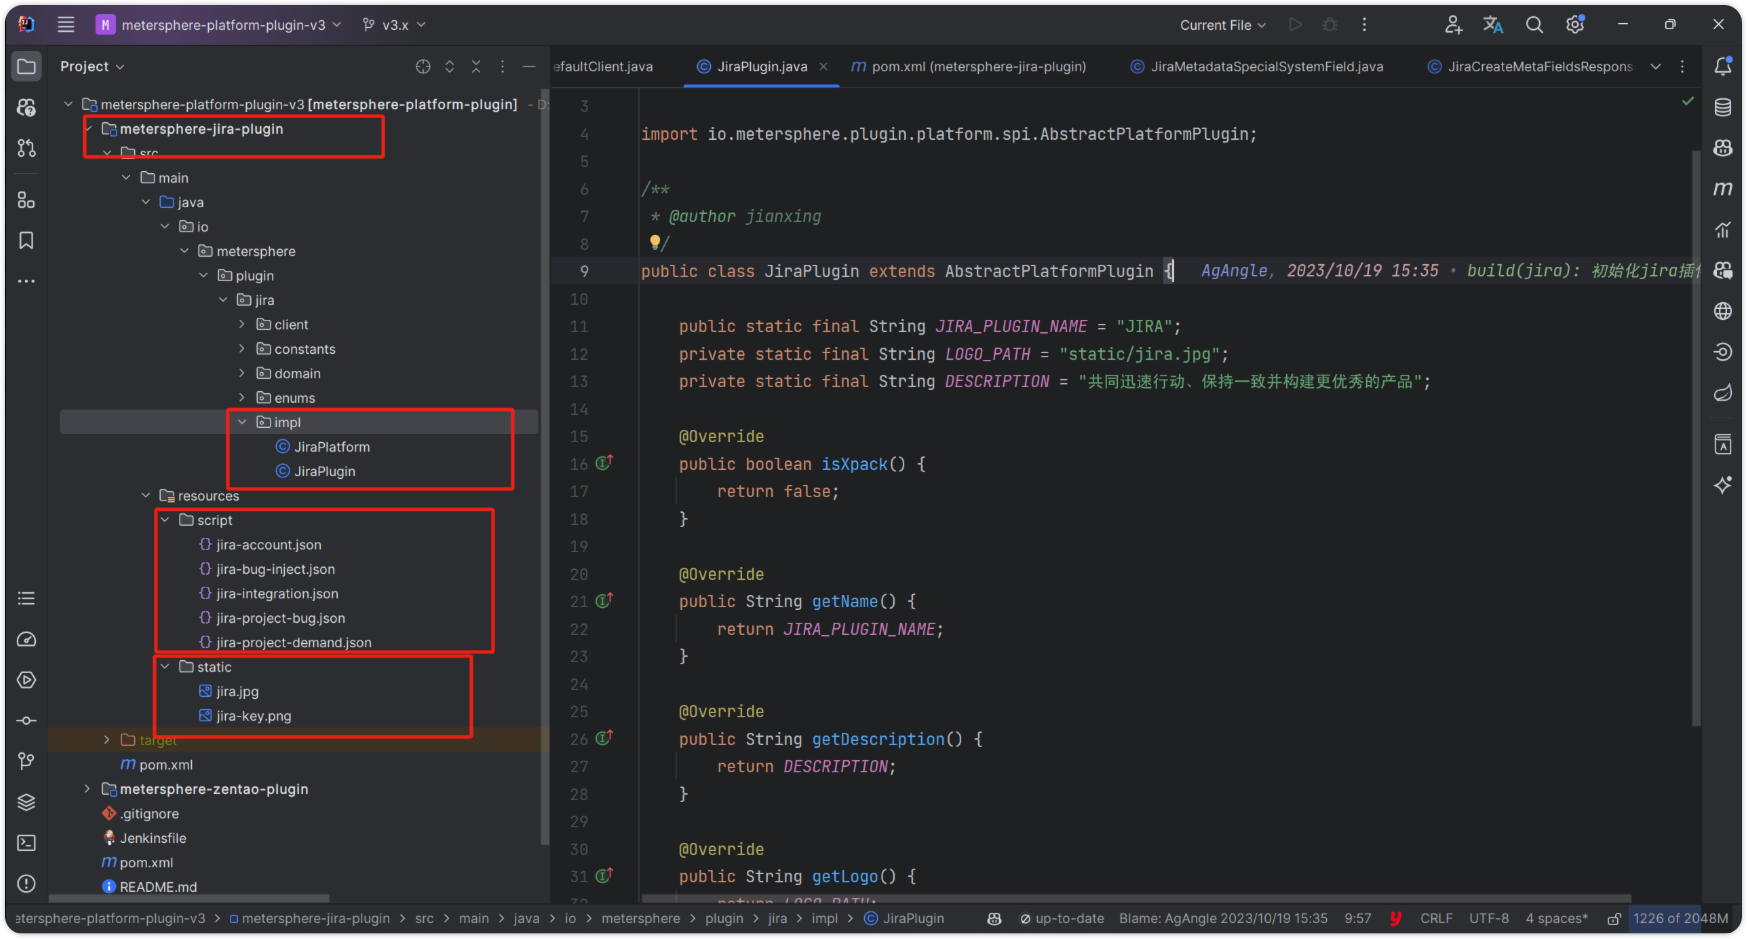Open the Jenkinsfile in project tree

click(x=144, y=839)
